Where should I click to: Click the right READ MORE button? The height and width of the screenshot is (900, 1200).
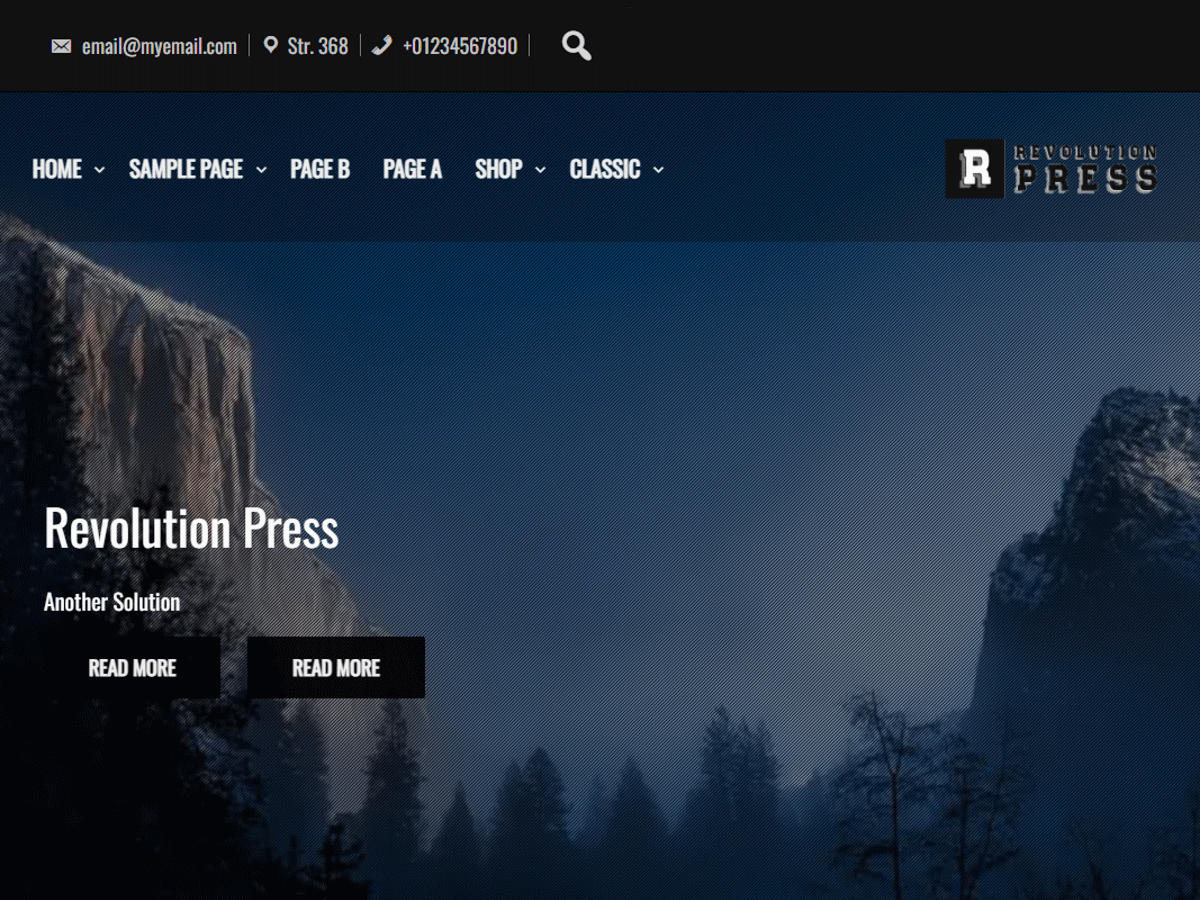point(336,667)
